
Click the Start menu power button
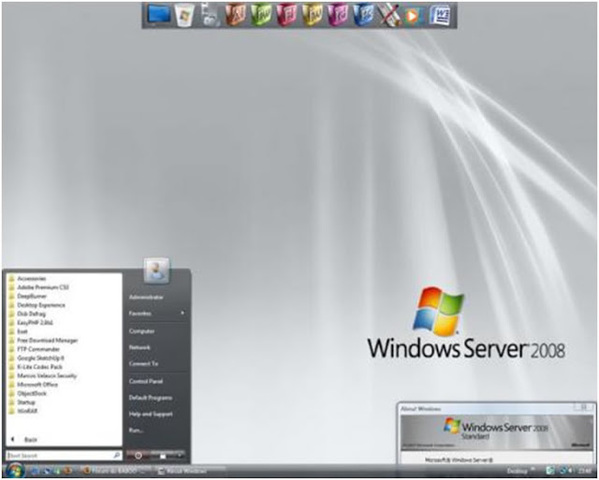click(138, 456)
